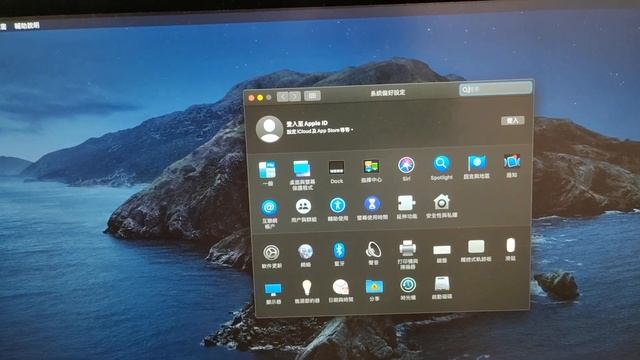This screenshot has height=360, width=640.
Task: Open the Keyboard preferences pane
Action: click(442, 249)
